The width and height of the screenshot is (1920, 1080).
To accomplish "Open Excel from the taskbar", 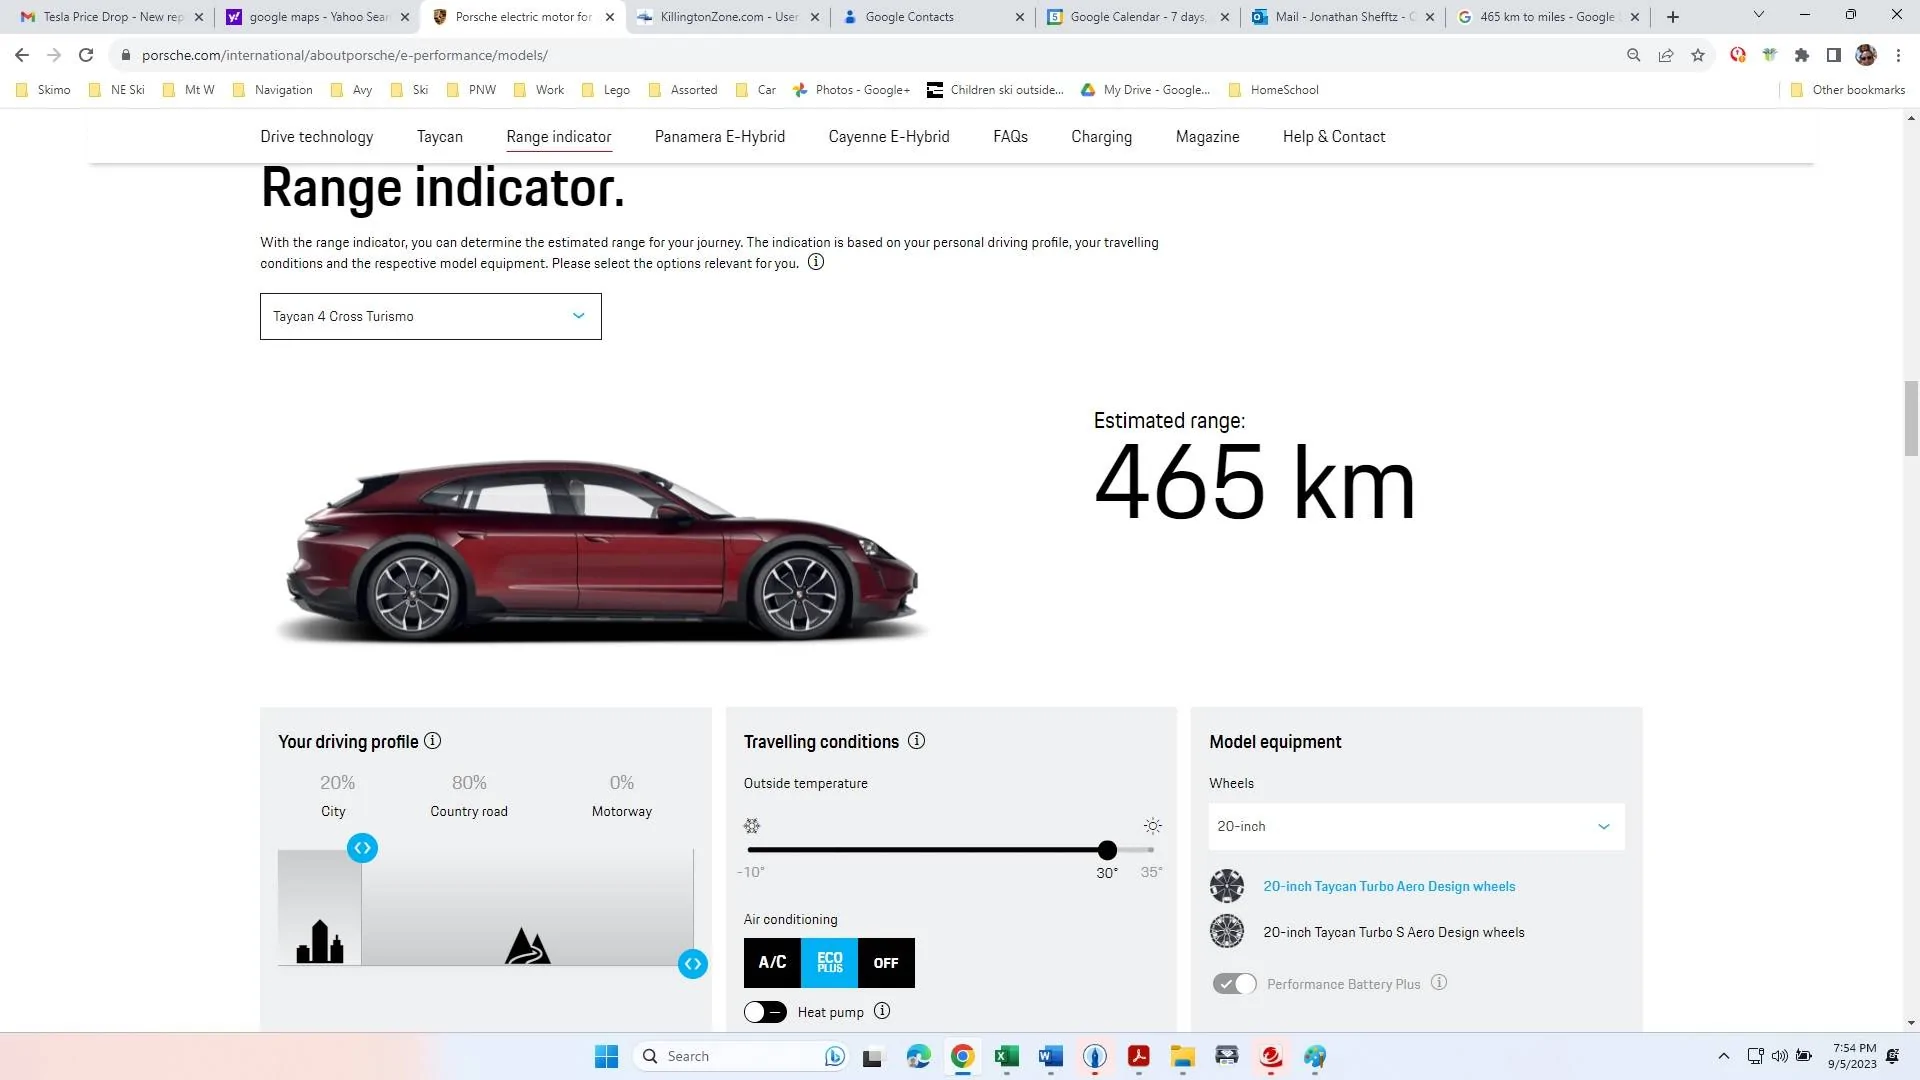I will pyautogui.click(x=1007, y=1056).
